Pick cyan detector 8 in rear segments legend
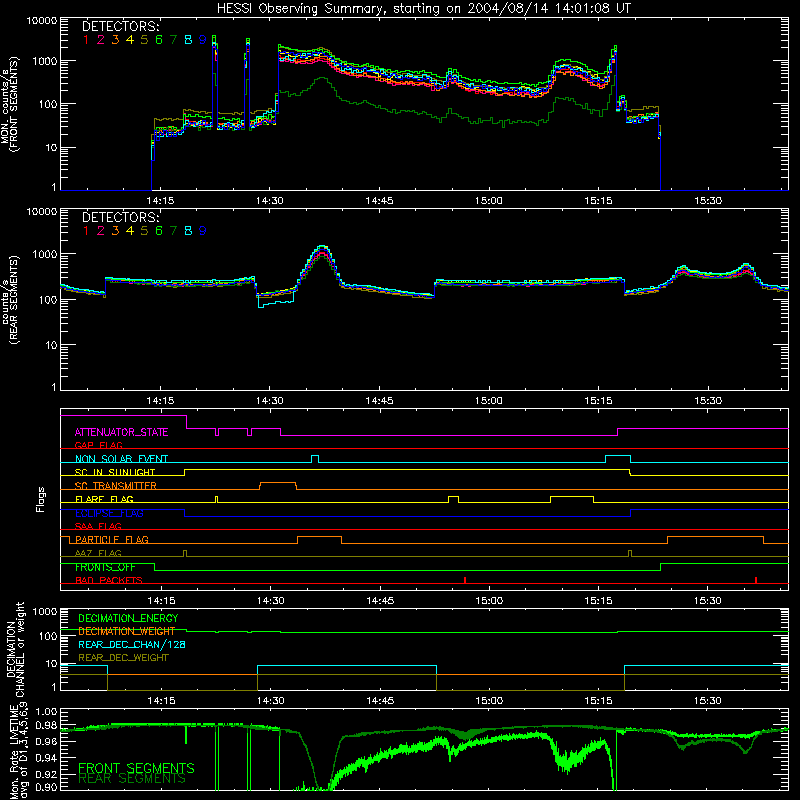This screenshot has height=800, width=800. coord(188,231)
